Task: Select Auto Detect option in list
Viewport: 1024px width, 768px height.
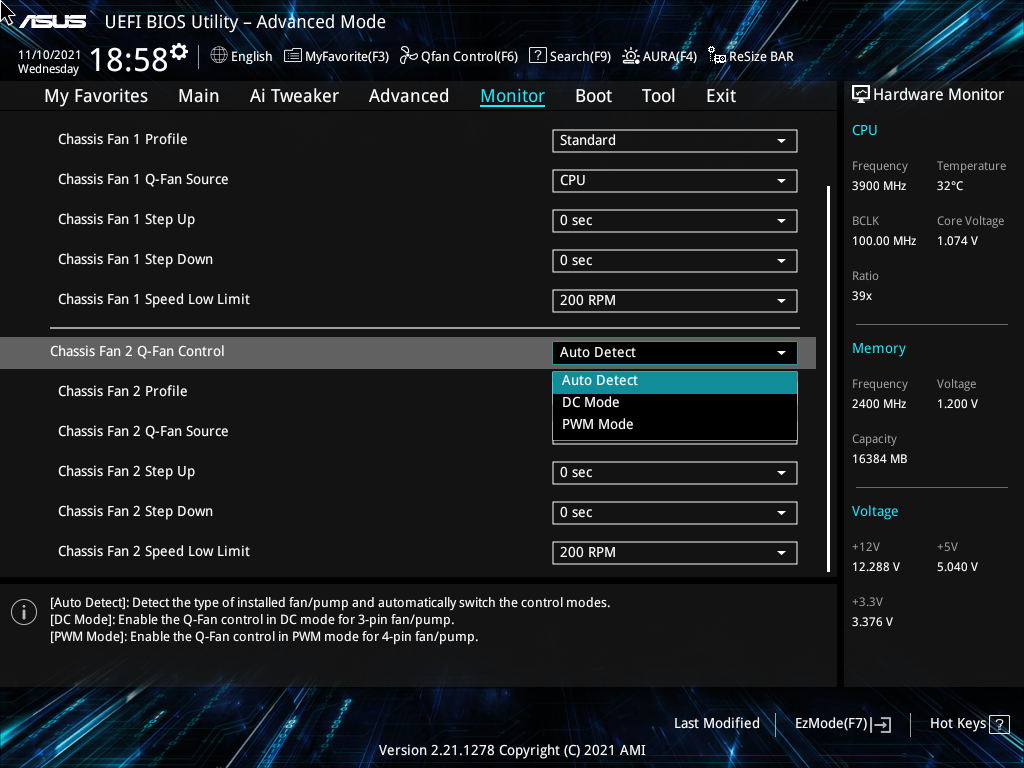Action: click(675, 381)
